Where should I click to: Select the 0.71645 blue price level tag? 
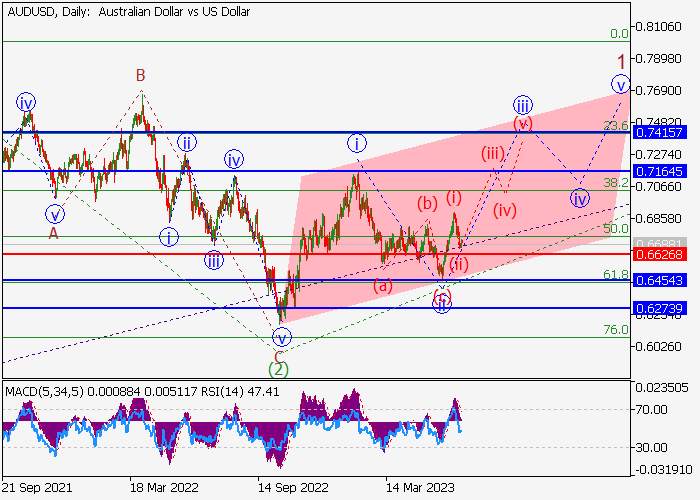(659, 171)
